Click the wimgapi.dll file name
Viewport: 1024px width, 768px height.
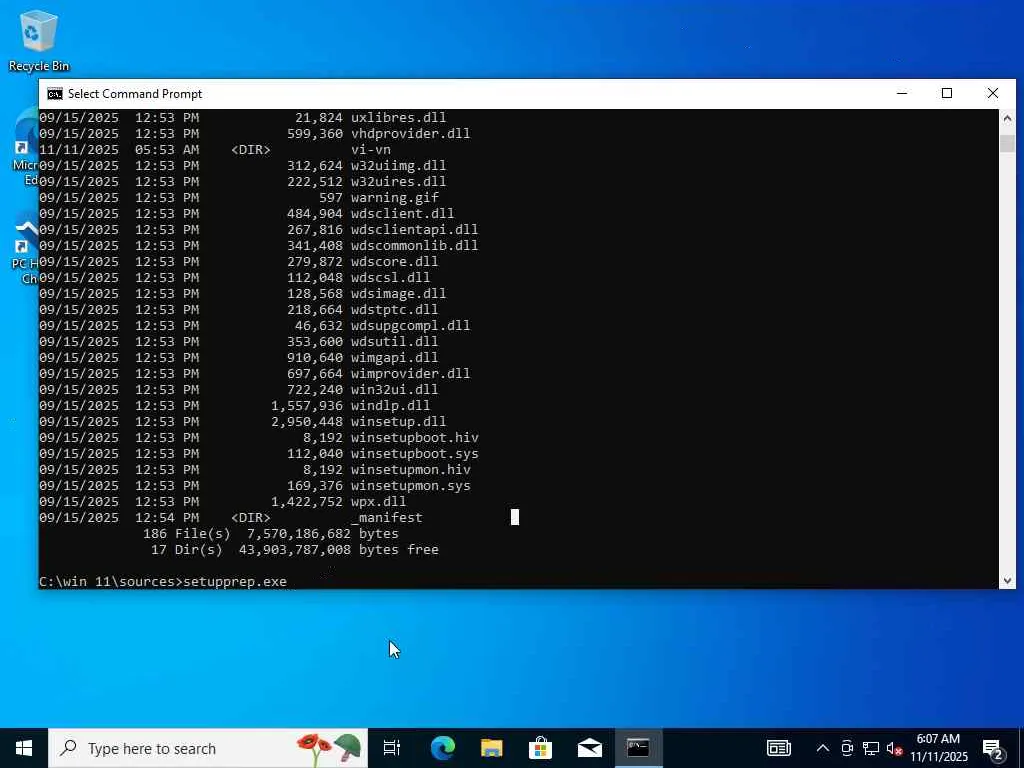pos(394,357)
